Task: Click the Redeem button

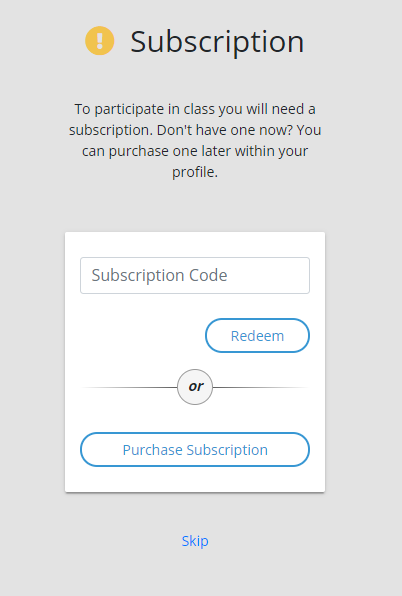Action: point(258,336)
